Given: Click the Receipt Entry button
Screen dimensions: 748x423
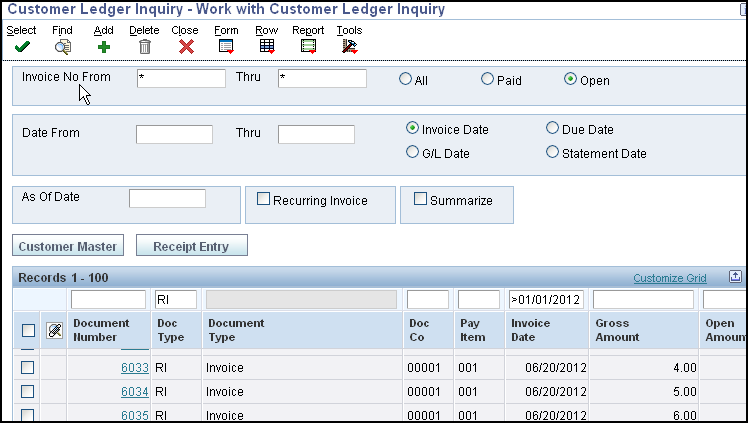Looking at the screenshot, I should coord(191,246).
